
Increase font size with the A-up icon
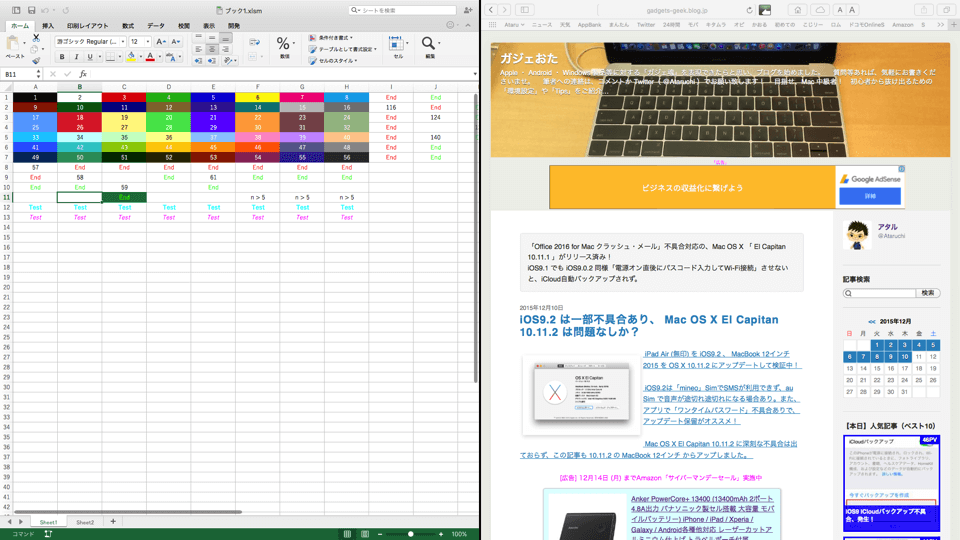pyautogui.click(x=161, y=42)
